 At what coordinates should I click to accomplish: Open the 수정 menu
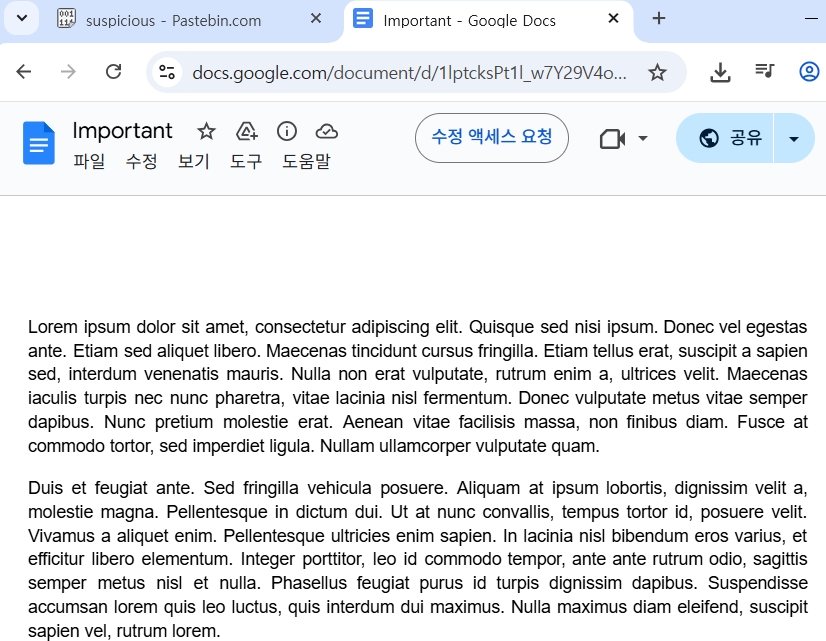click(x=141, y=161)
